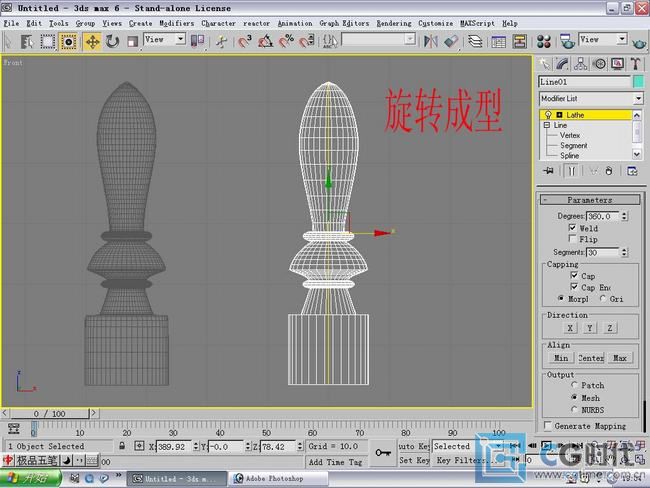
Task: Activate the Select and Scale tool
Action: tap(132, 41)
